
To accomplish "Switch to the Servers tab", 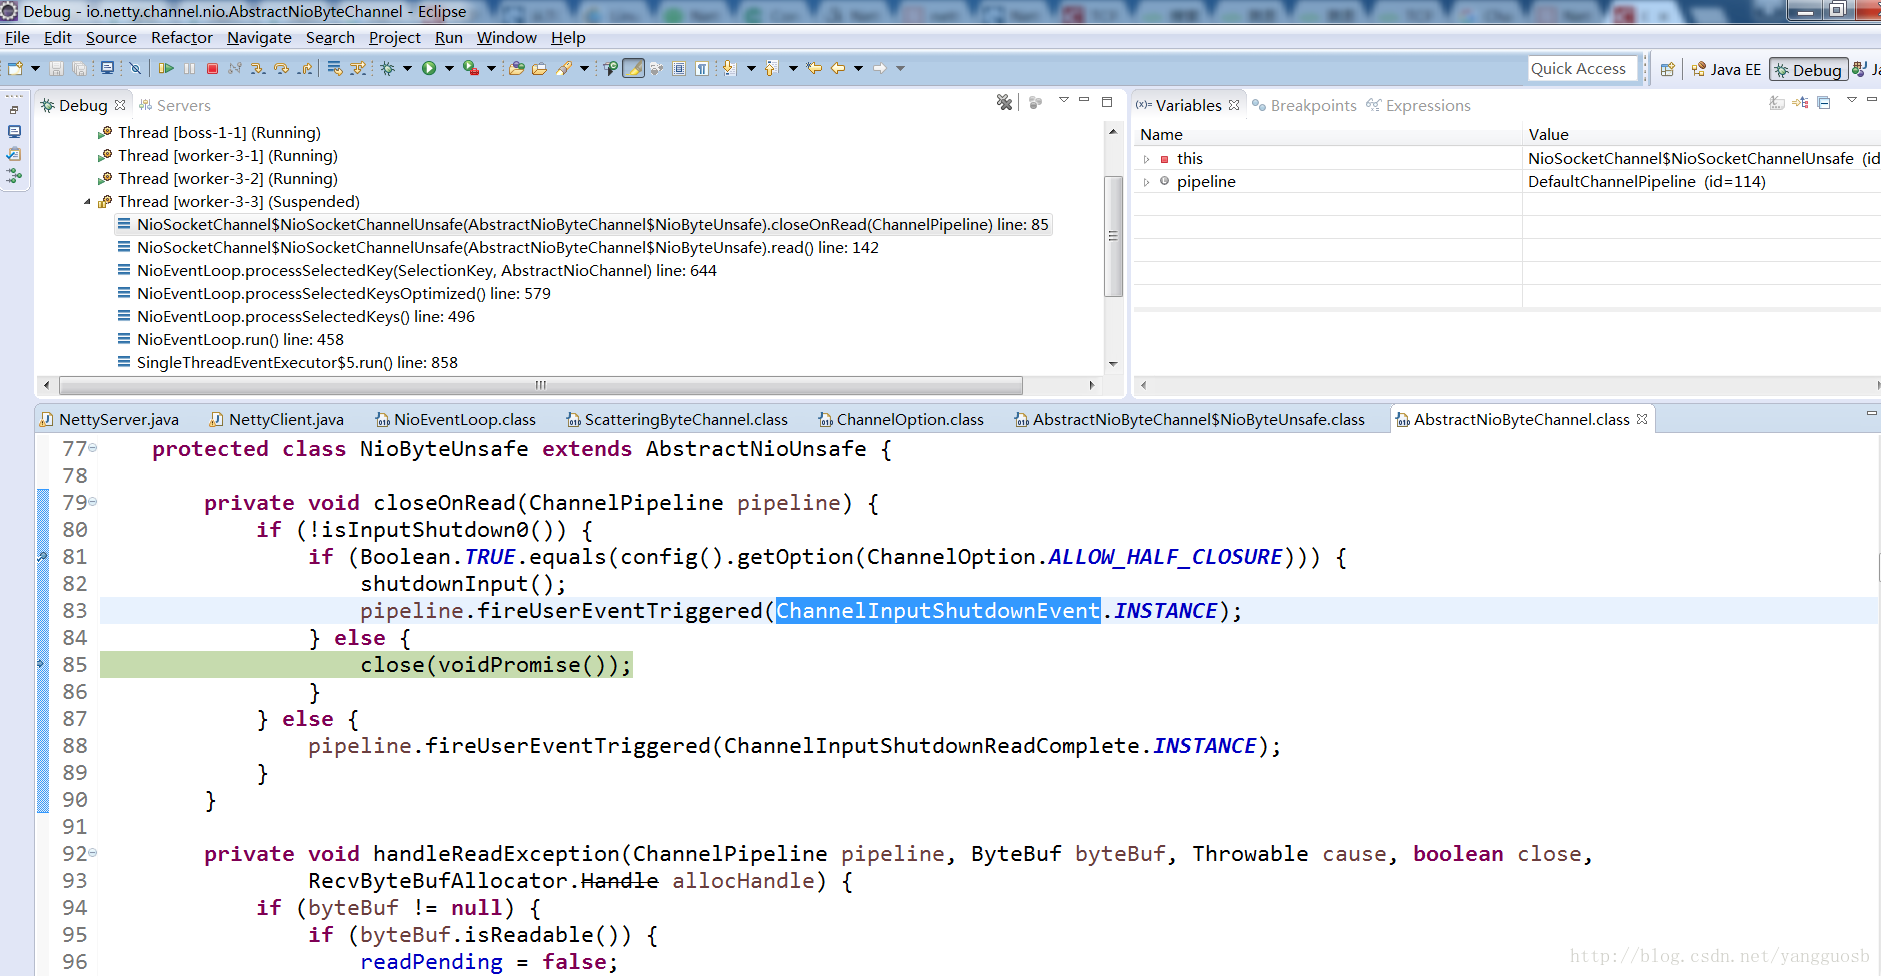I will pos(174,105).
